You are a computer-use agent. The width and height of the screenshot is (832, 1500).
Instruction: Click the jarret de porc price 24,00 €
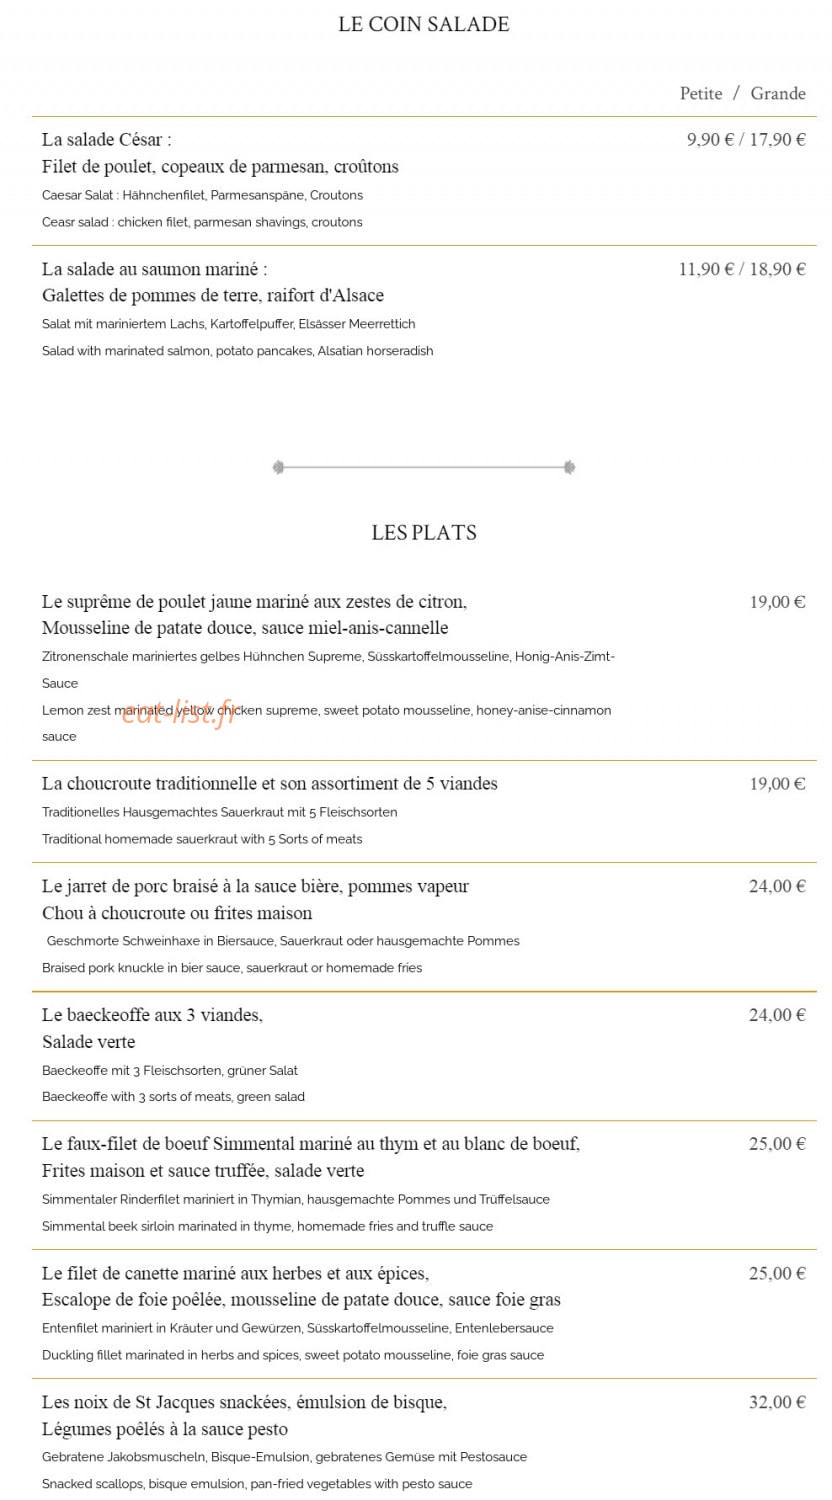click(777, 886)
